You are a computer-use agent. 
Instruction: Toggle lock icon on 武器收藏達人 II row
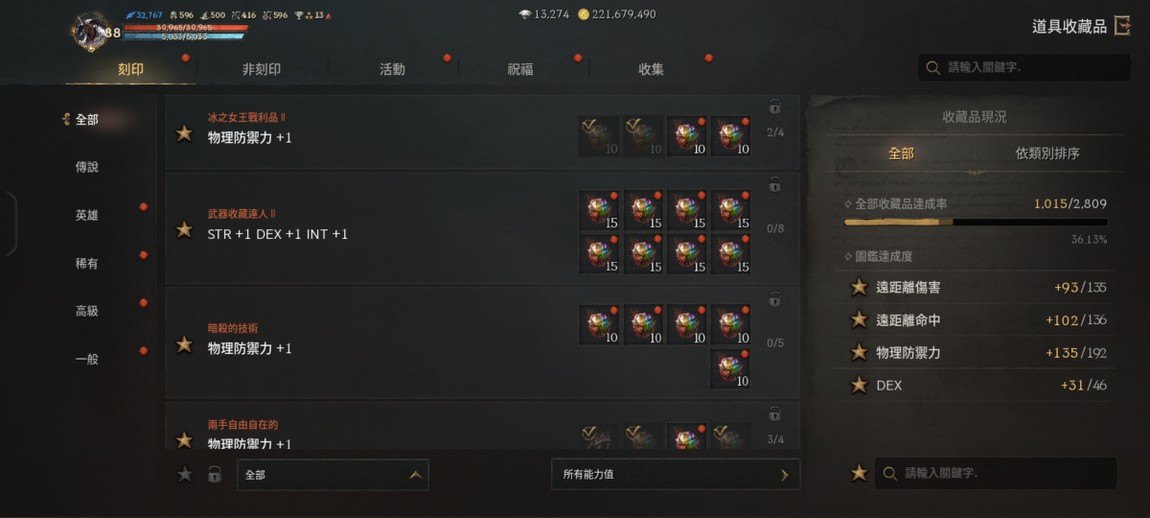[774, 184]
